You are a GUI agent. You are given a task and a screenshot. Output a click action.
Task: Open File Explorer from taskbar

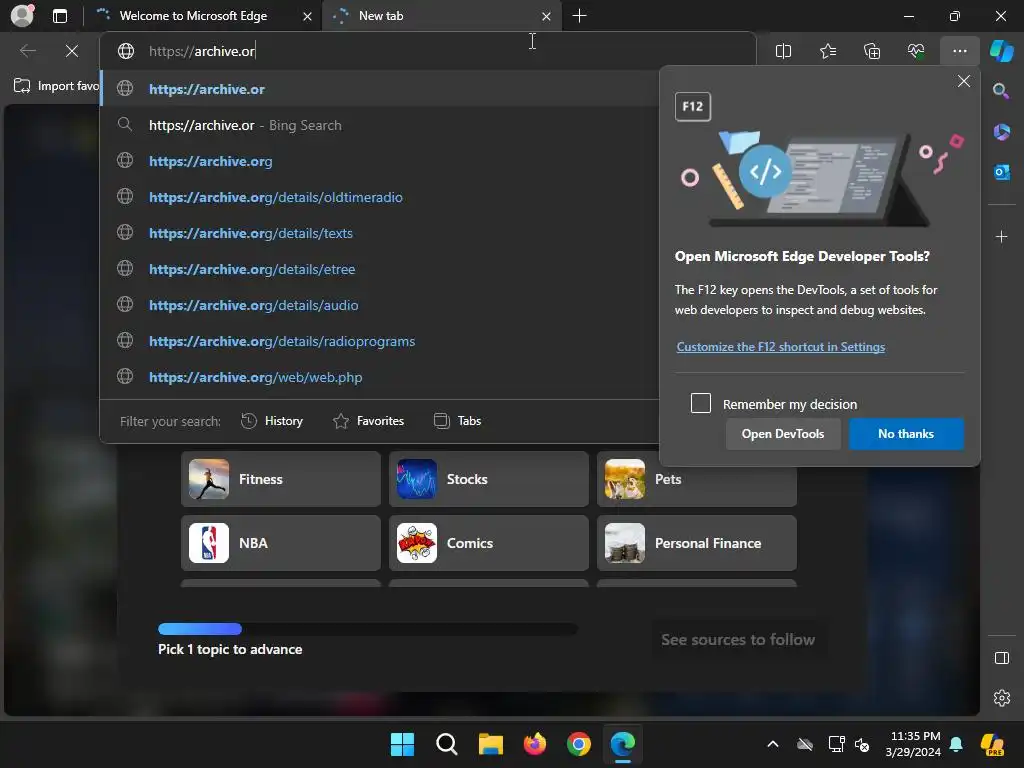(490, 744)
